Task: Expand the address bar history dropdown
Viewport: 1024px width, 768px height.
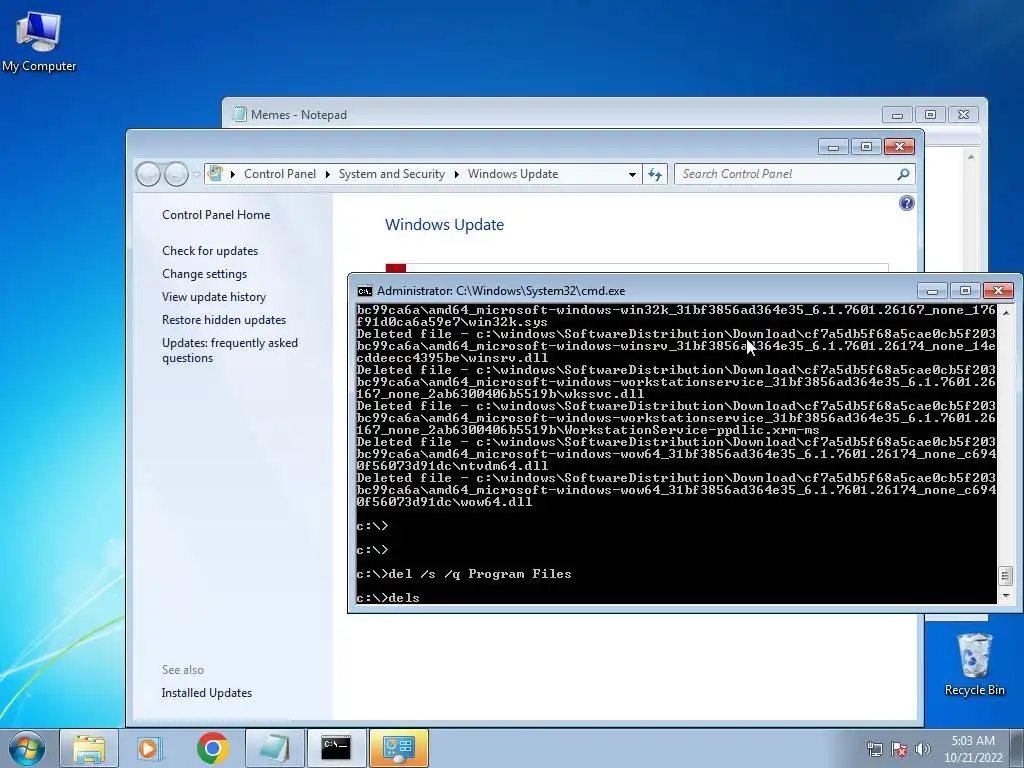Action: coord(632,174)
